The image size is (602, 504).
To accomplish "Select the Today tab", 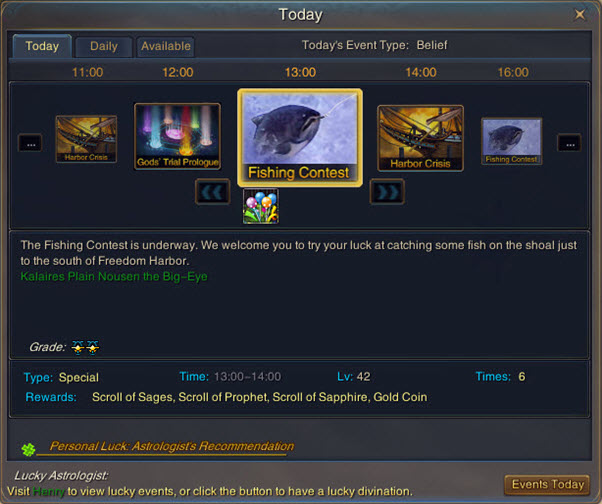I will (x=42, y=46).
